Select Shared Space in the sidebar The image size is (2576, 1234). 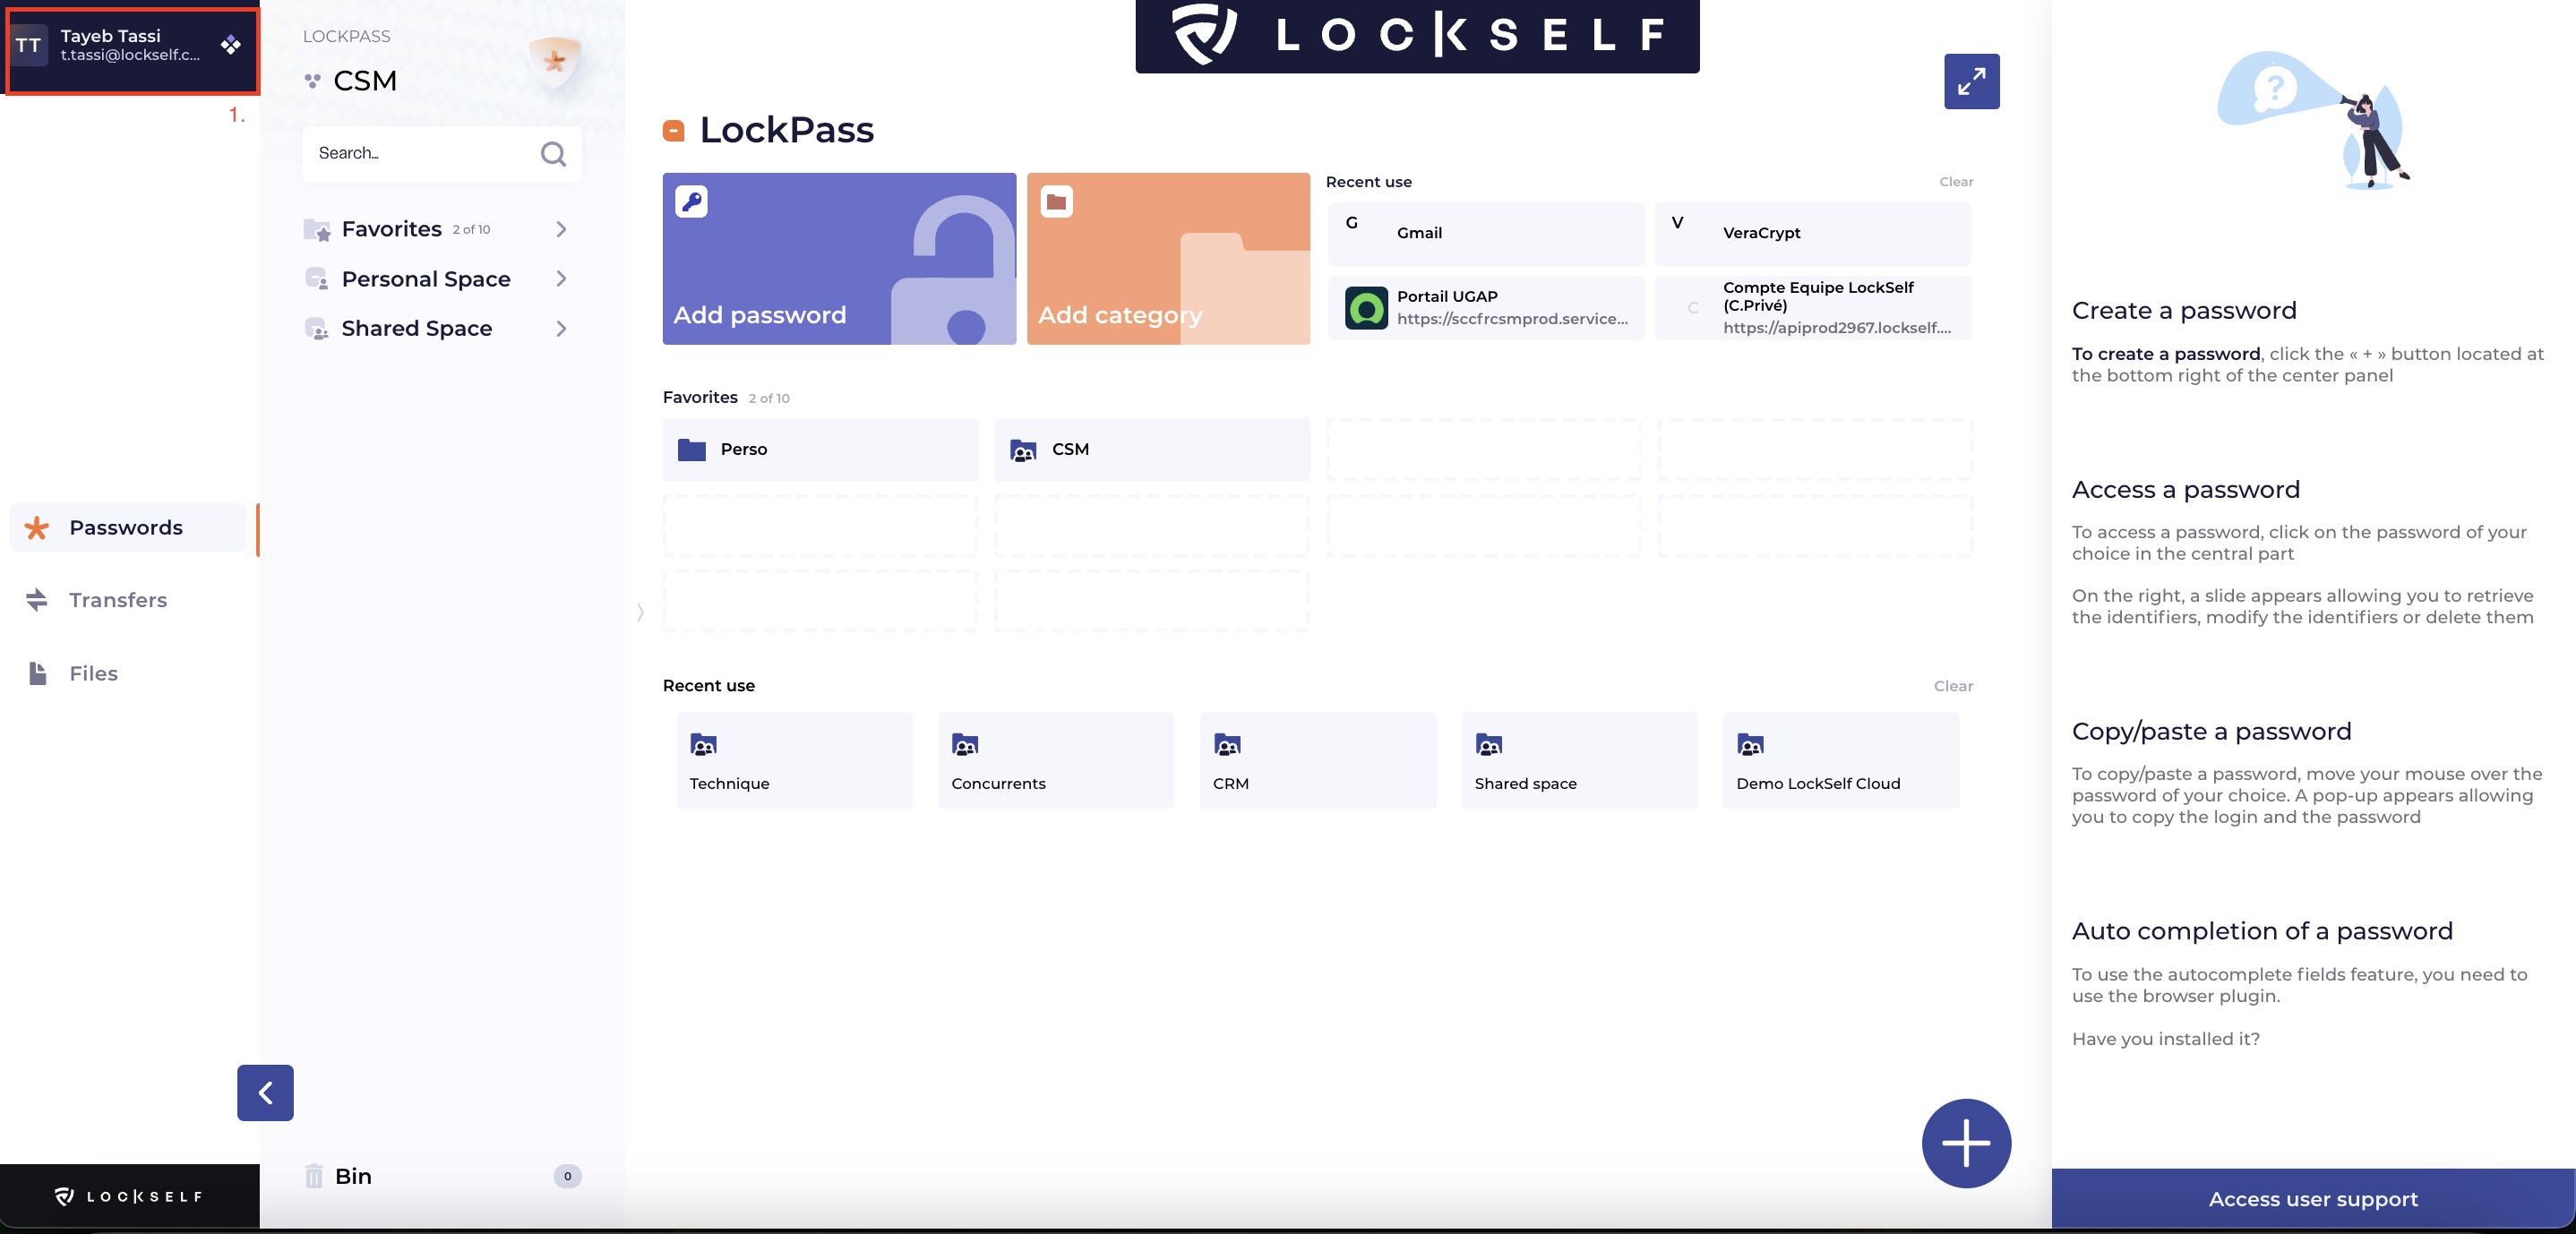pyautogui.click(x=417, y=328)
